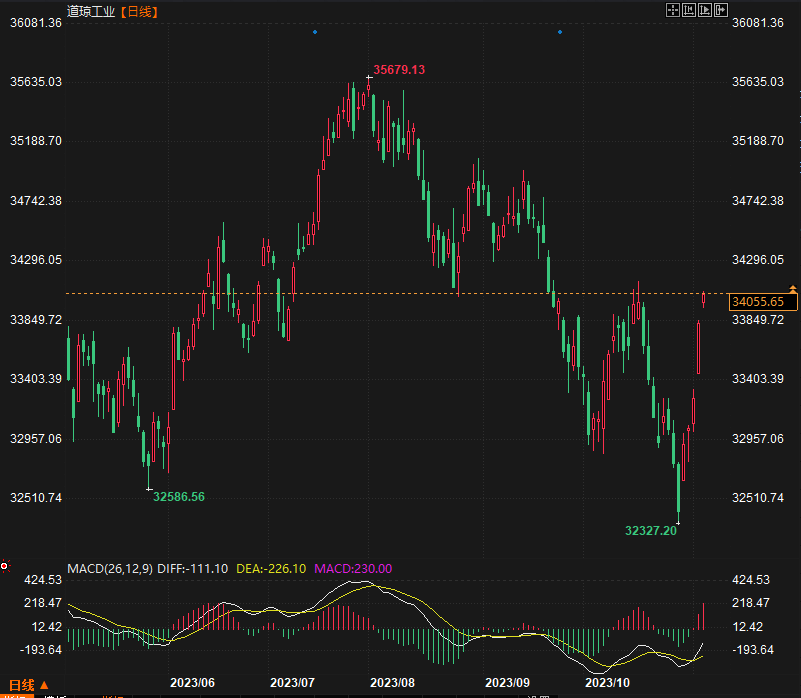
Task: Click the exit arrow icon in chart toolbar
Action: coord(721,10)
